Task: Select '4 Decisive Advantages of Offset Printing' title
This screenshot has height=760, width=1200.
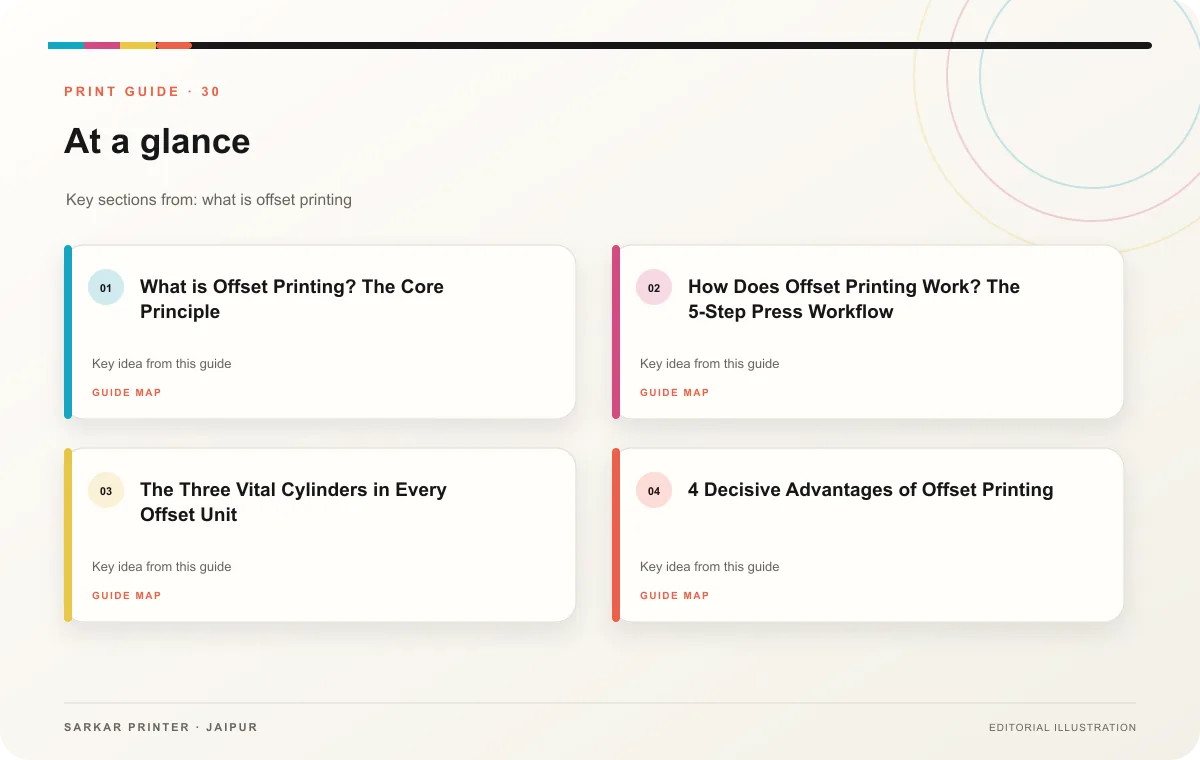Action: tap(870, 490)
